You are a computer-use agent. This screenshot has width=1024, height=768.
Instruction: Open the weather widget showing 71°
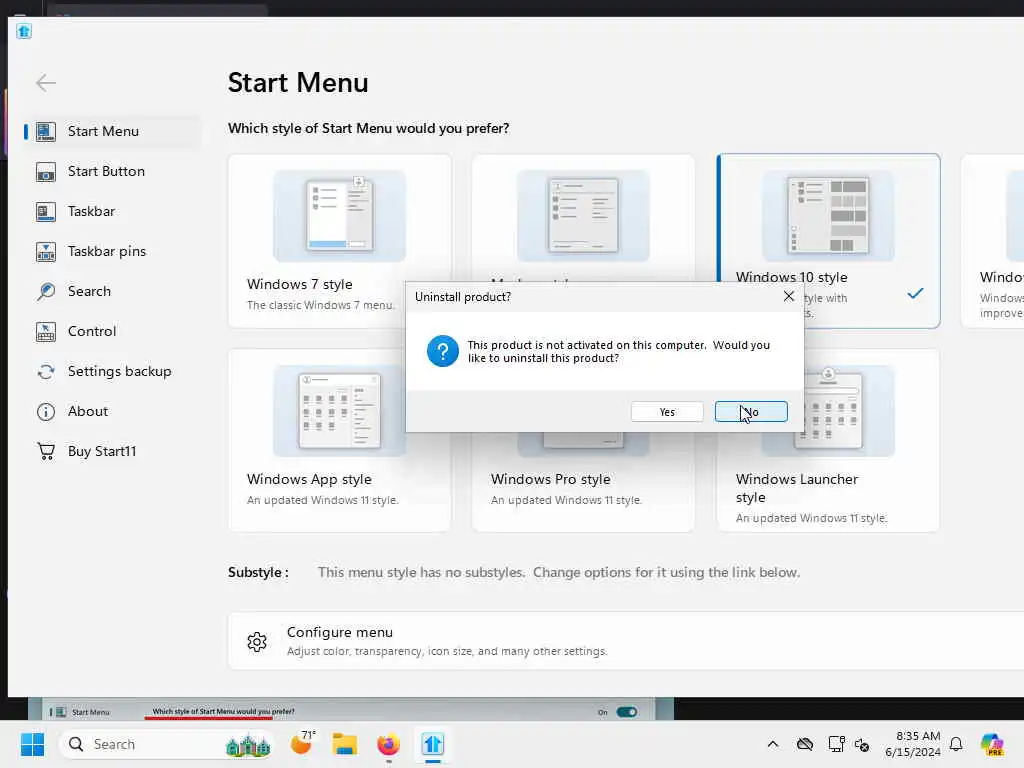point(302,744)
